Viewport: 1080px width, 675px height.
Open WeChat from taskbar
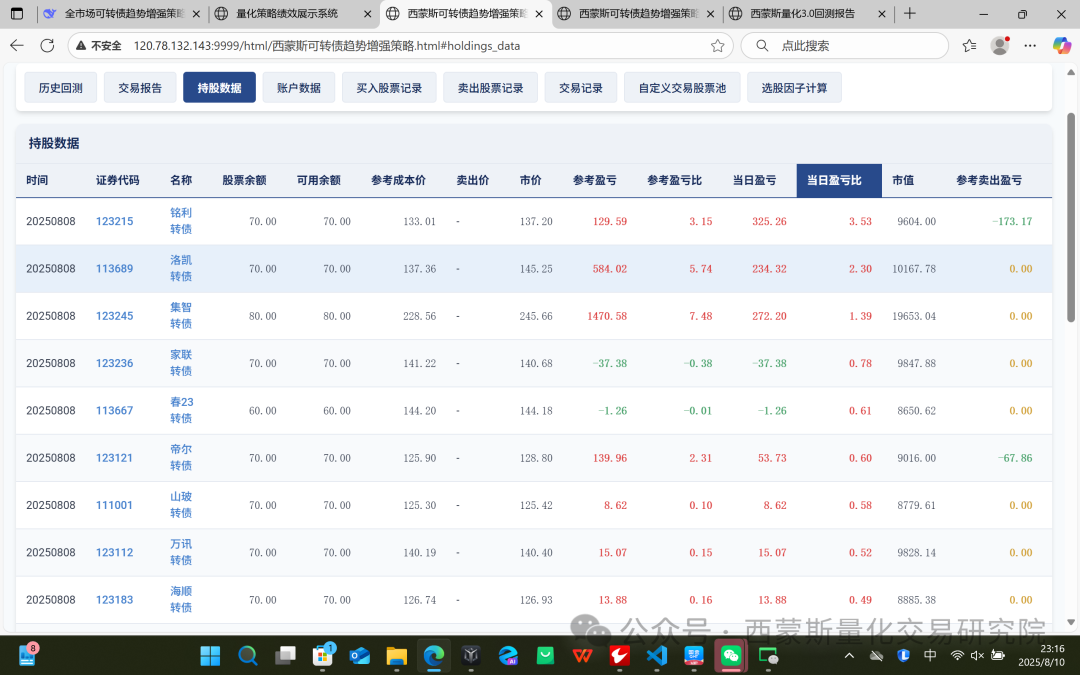(731, 655)
